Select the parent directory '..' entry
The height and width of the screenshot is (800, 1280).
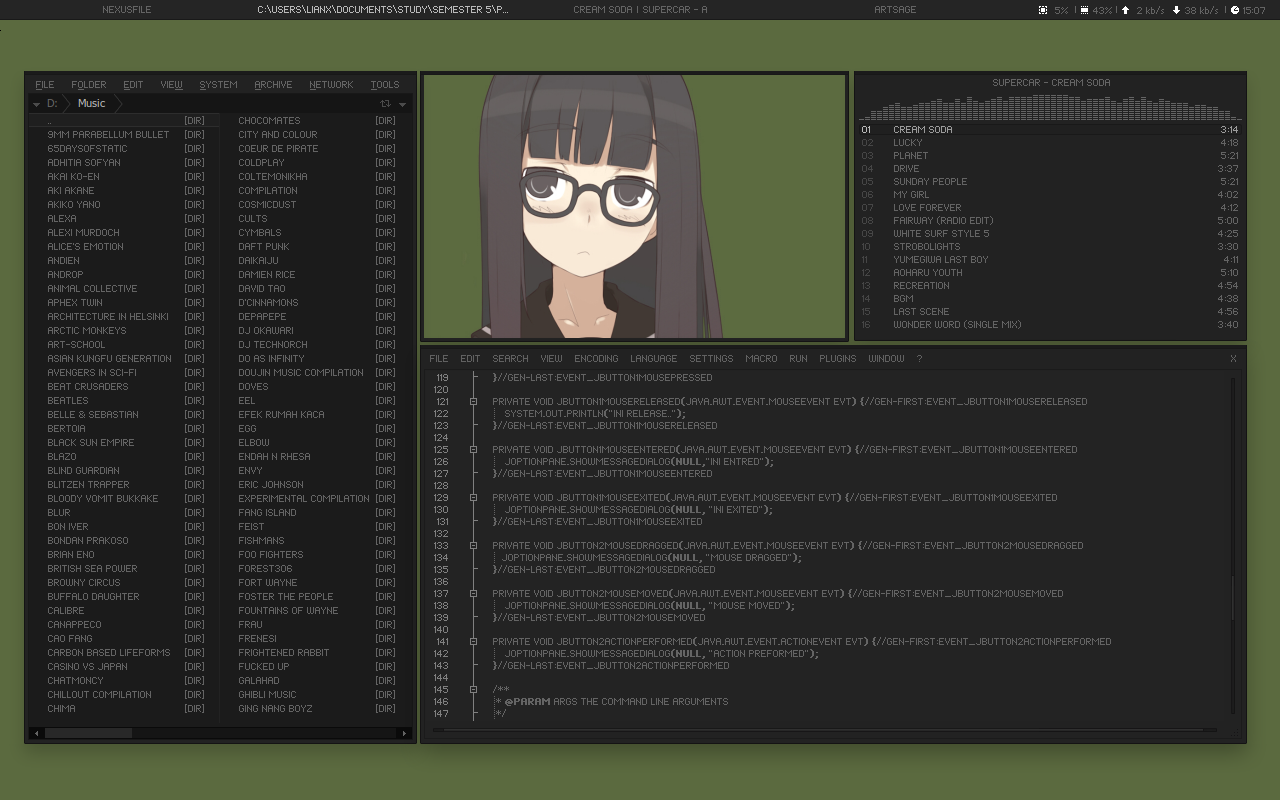[x=123, y=121]
